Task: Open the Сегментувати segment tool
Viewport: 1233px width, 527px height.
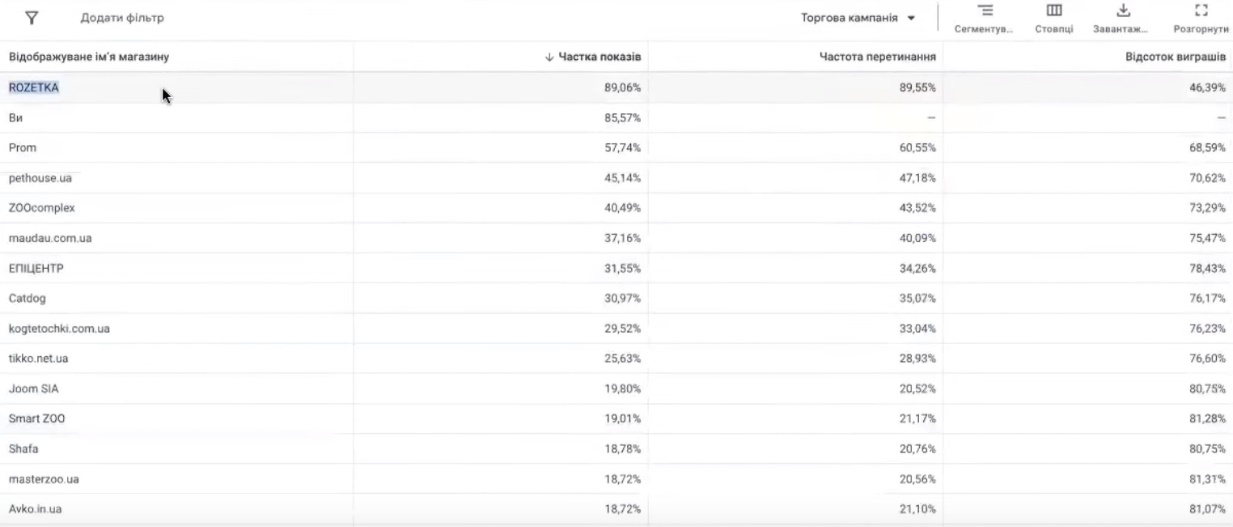Action: (x=985, y=17)
